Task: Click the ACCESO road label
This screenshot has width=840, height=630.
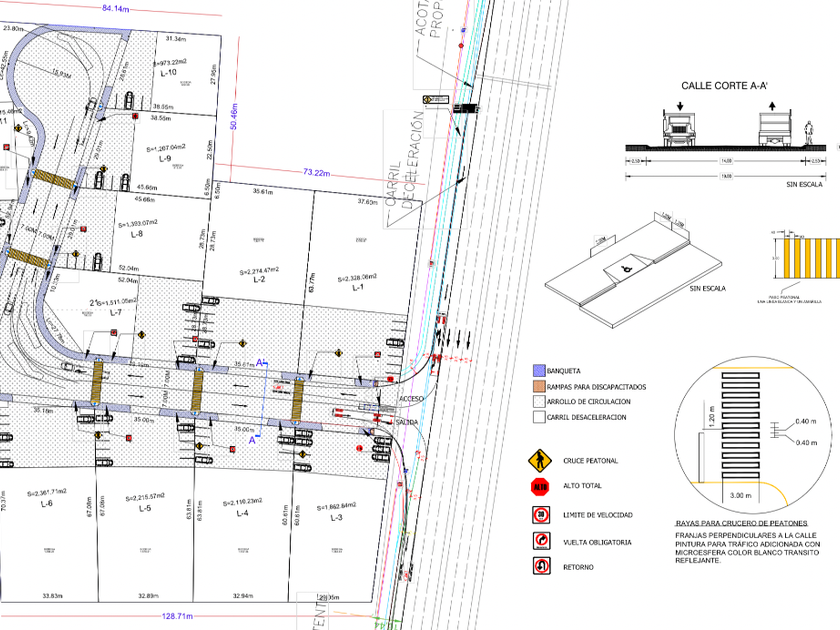Action: point(411,399)
